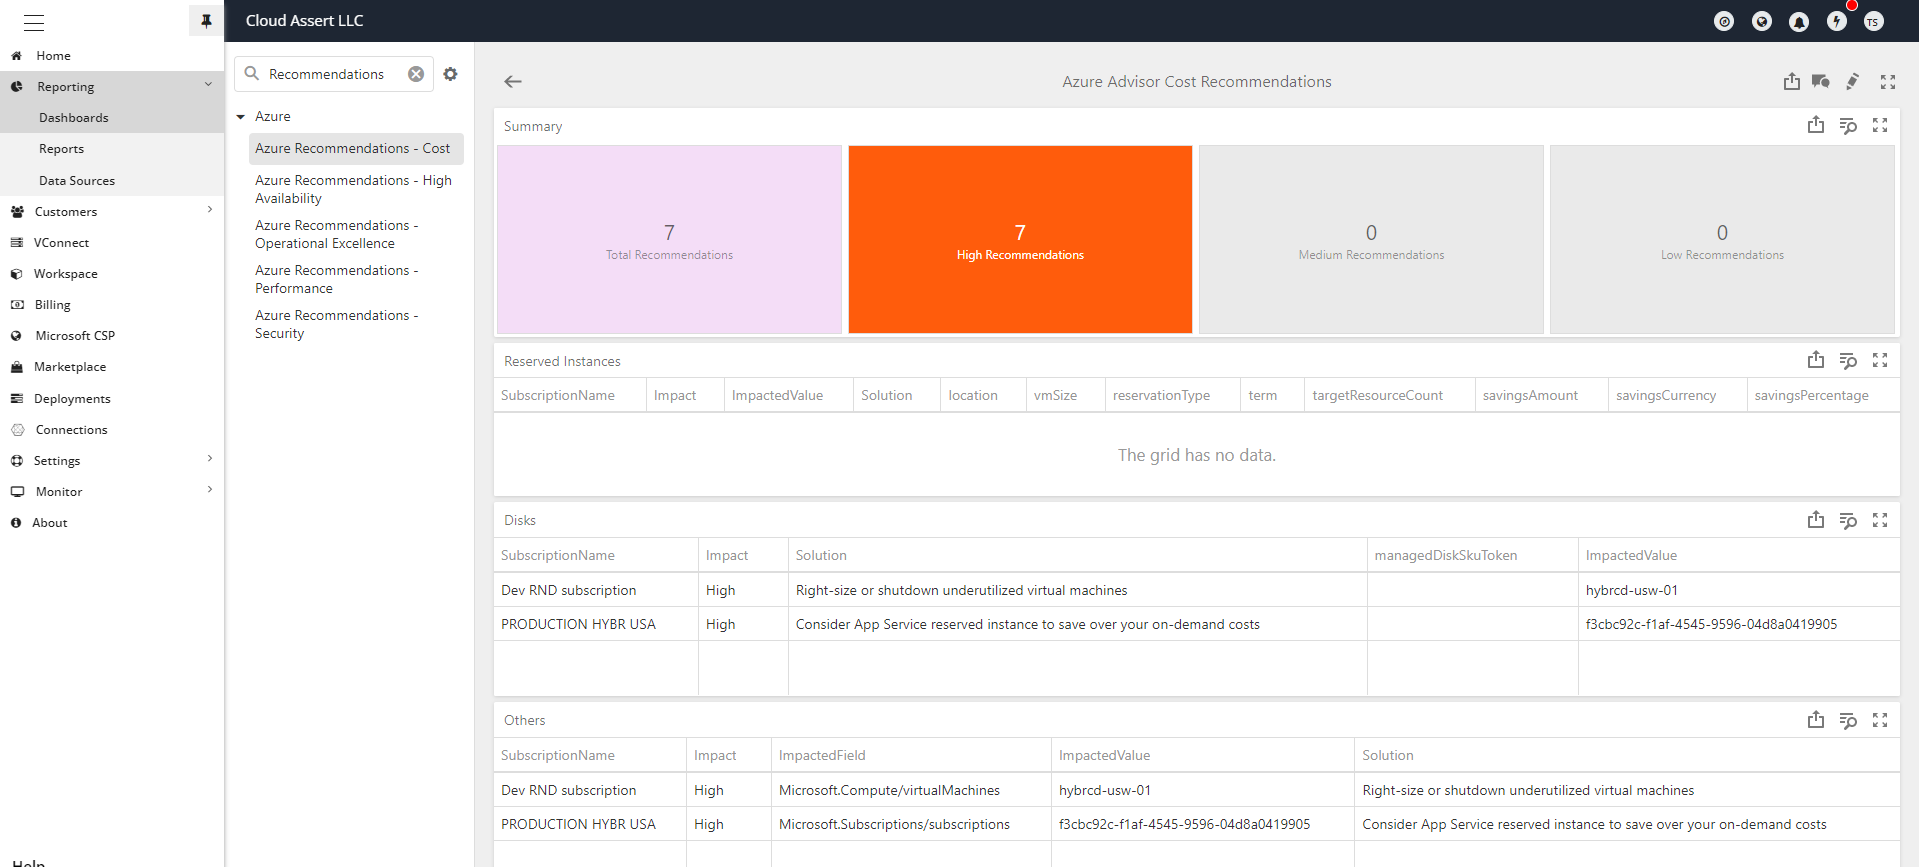Go to Reports in the sidebar
Viewport: 1919px width, 867px height.
tap(61, 149)
